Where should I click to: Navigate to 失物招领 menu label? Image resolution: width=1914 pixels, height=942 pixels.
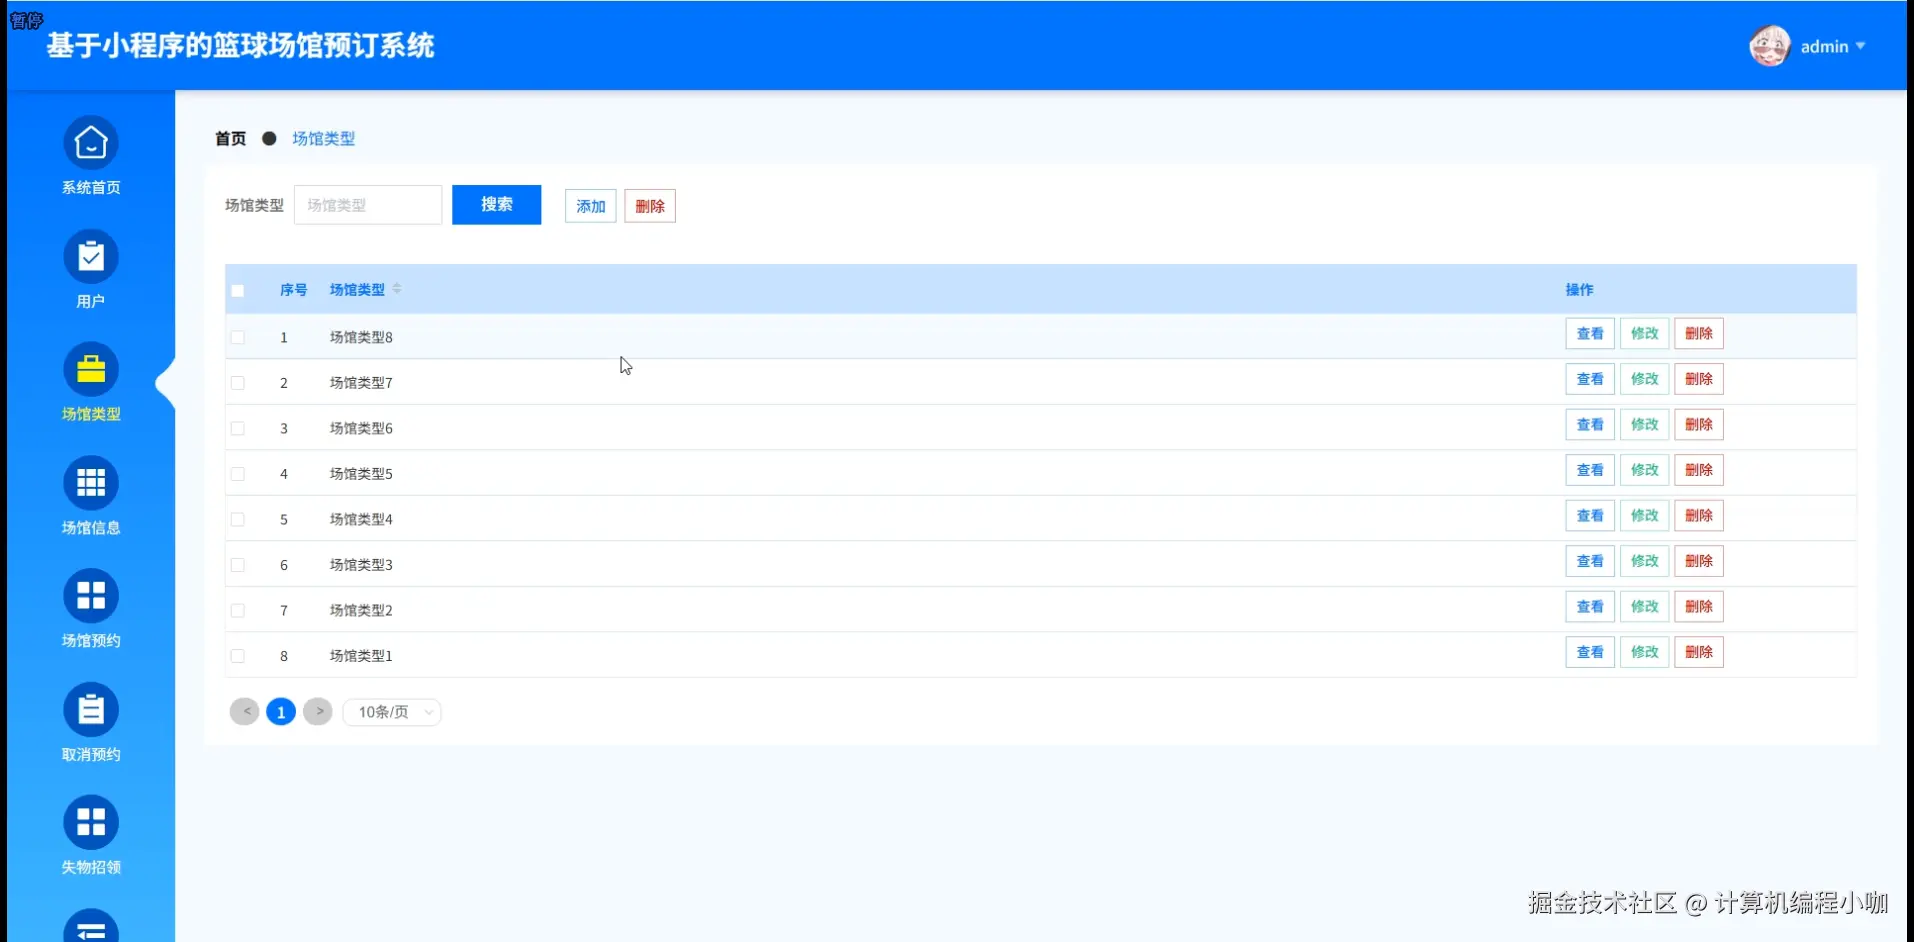[x=91, y=868]
